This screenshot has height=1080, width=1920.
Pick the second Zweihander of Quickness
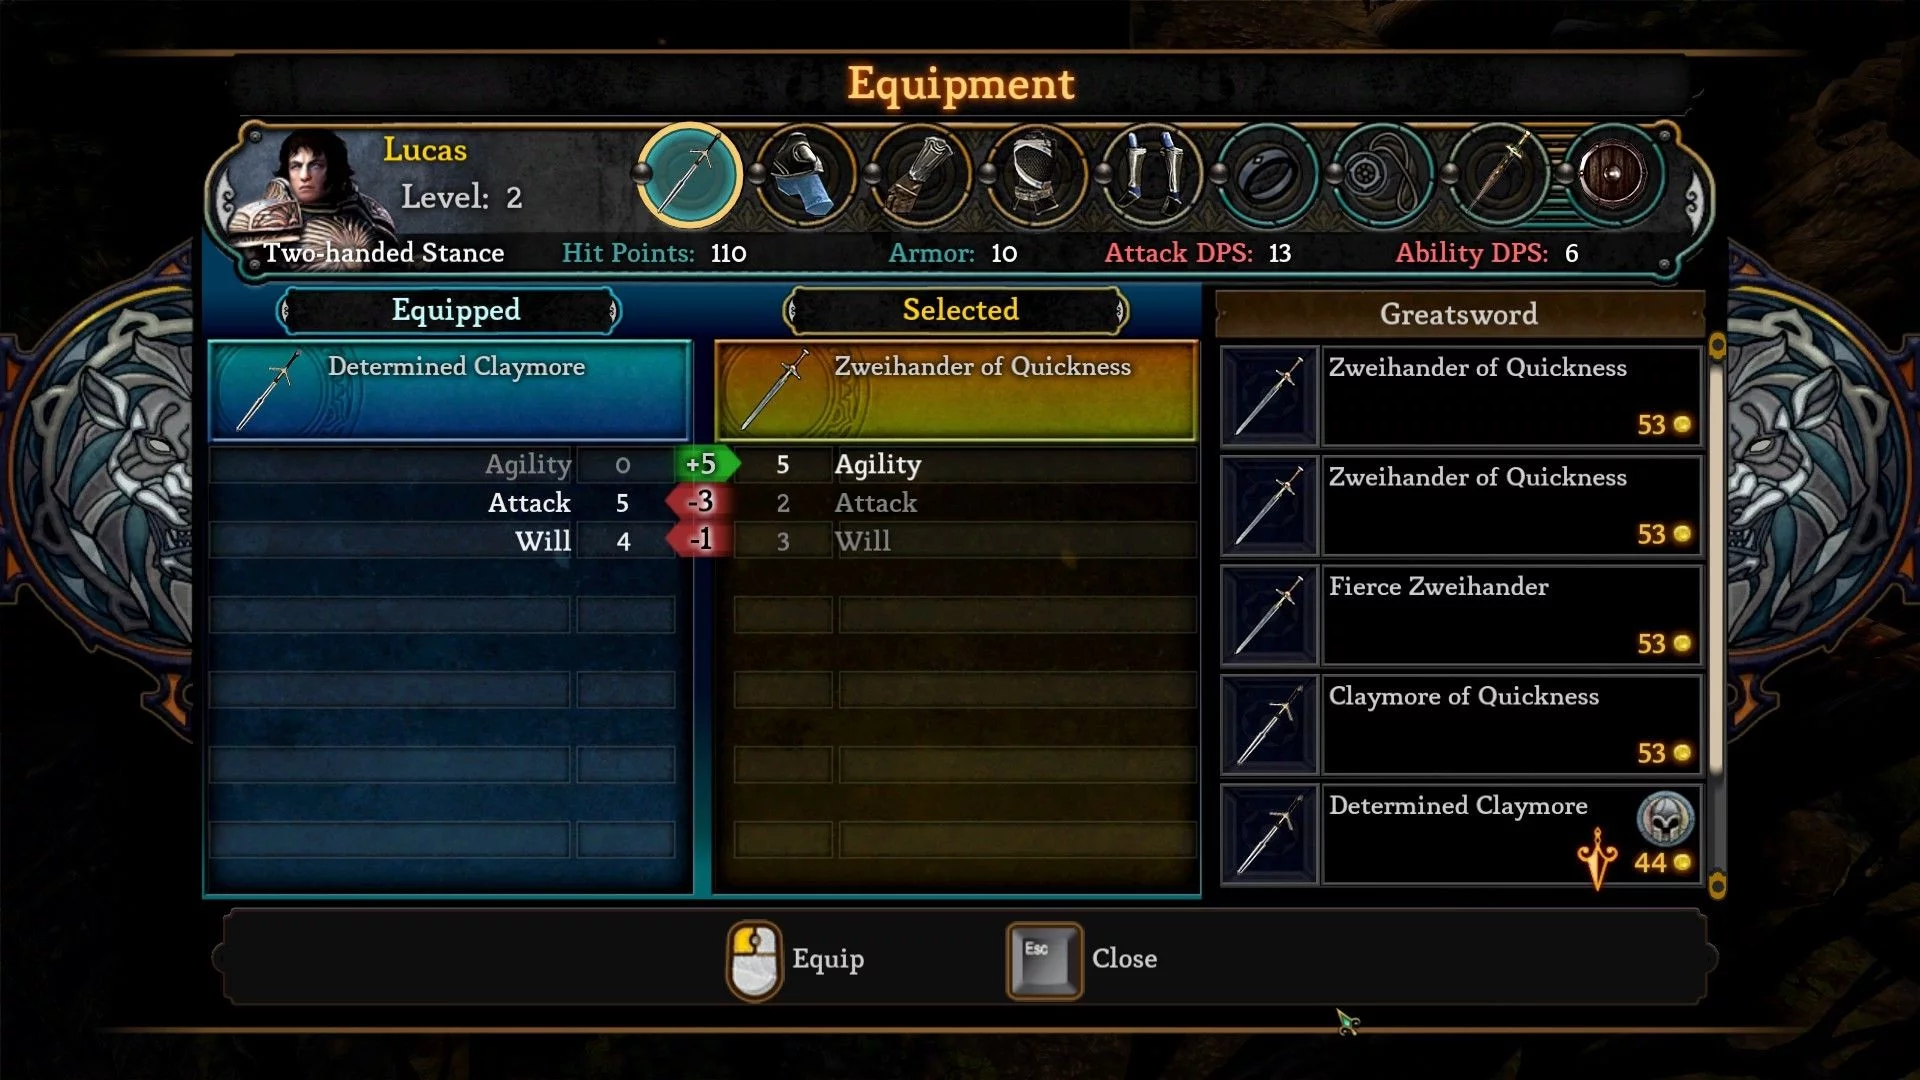point(1461,506)
